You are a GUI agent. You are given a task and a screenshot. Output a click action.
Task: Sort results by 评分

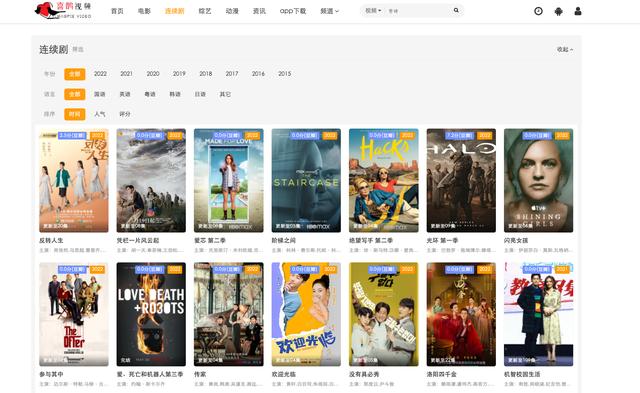(x=125, y=114)
